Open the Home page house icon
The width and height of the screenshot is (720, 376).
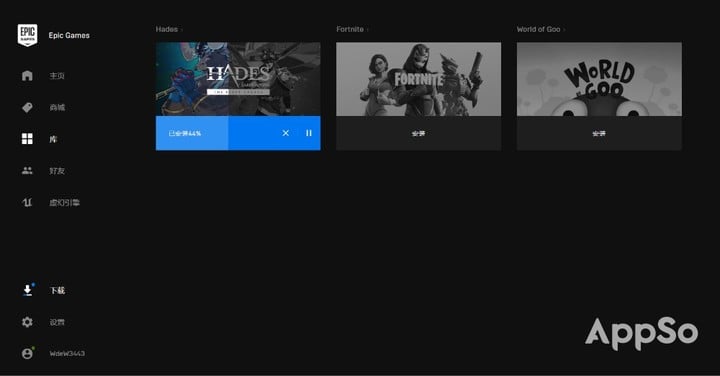[27, 75]
